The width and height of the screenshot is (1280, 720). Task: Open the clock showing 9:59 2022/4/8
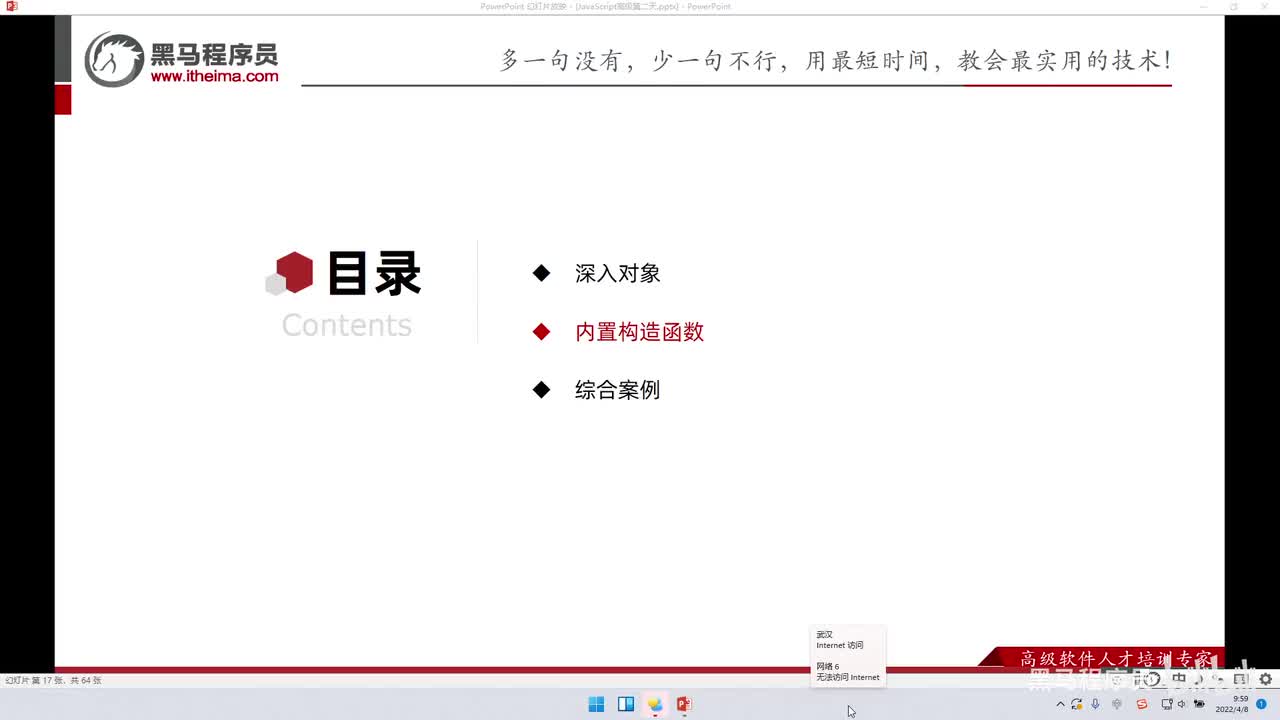coord(1232,704)
